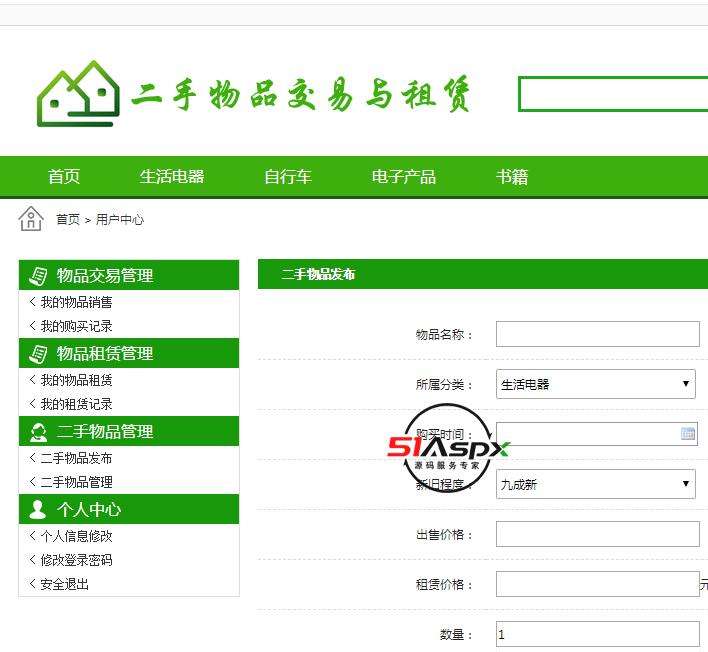
Task: Open 二手物品管理 sidebar link
Action: pos(76,482)
